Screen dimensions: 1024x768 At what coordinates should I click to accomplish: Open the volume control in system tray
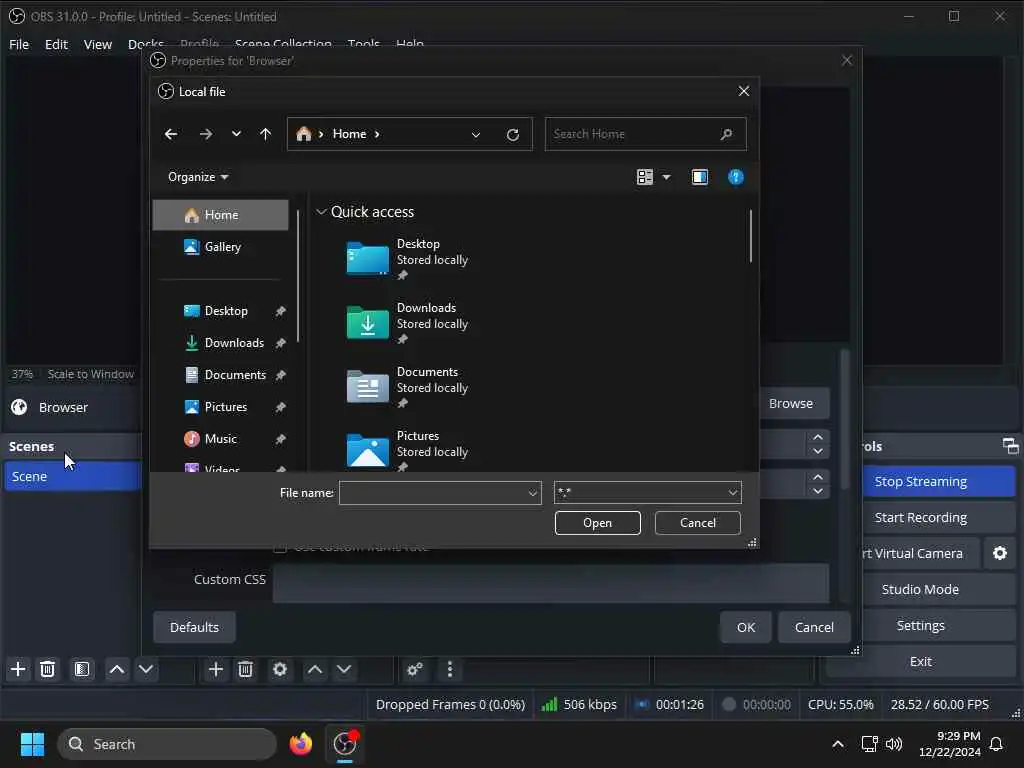pyautogui.click(x=893, y=744)
